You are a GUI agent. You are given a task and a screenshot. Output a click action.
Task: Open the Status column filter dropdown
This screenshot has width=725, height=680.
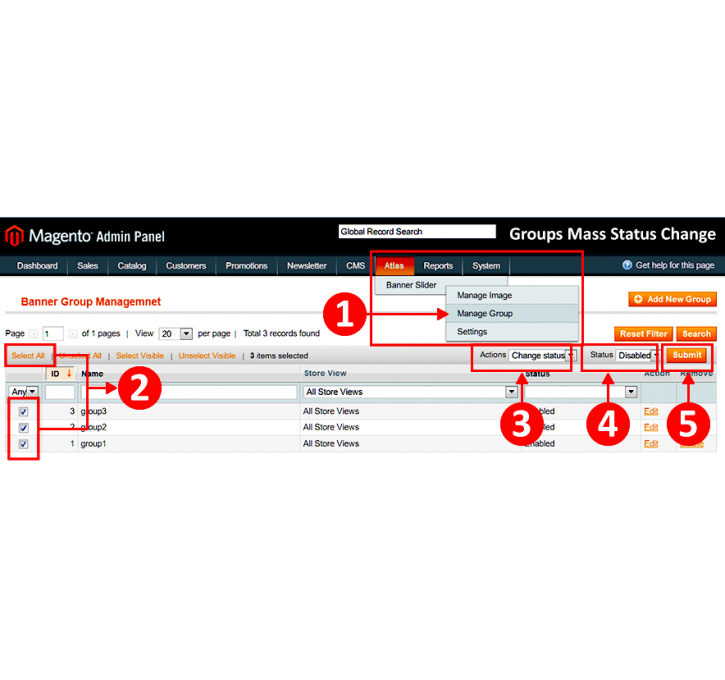coord(581,392)
